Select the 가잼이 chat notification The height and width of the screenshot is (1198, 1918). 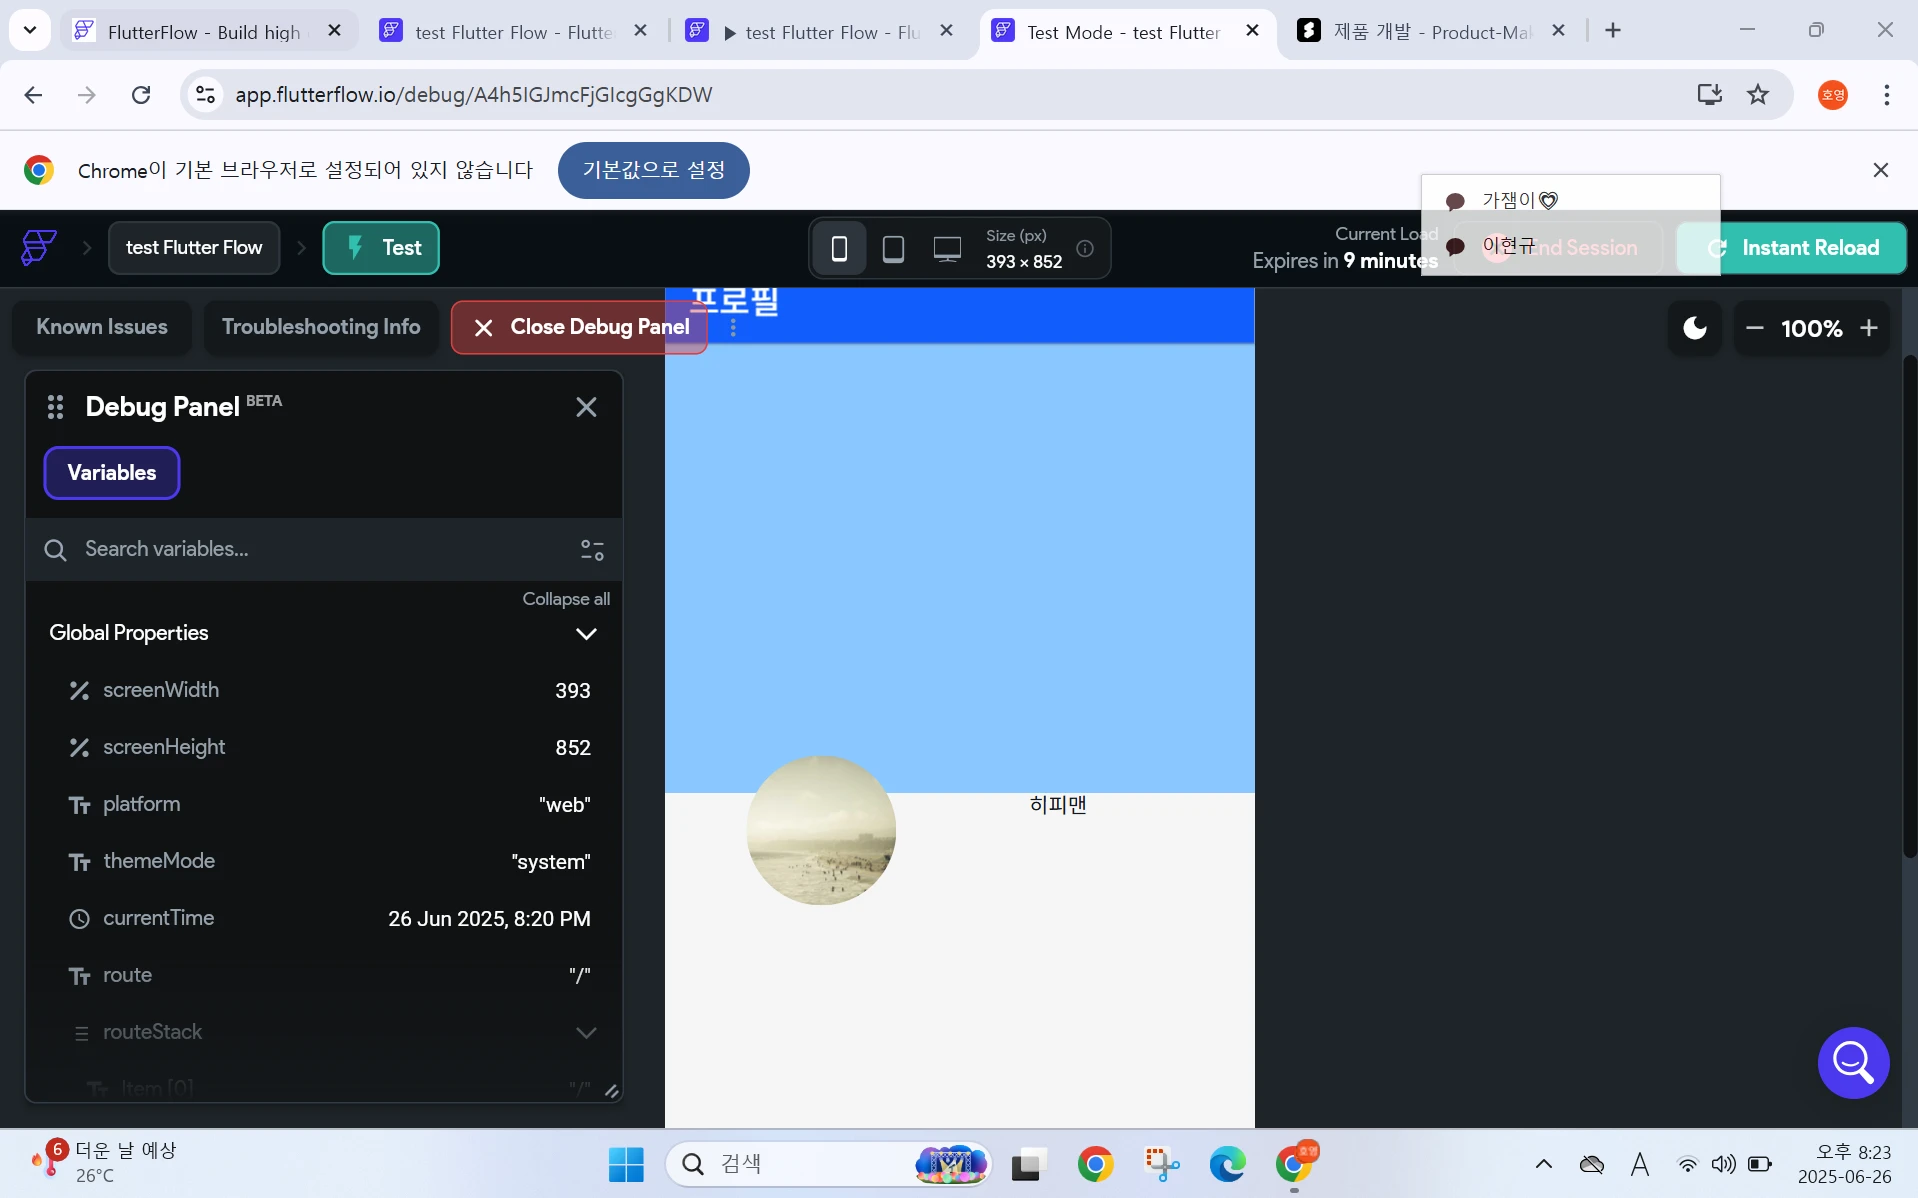coord(1570,201)
